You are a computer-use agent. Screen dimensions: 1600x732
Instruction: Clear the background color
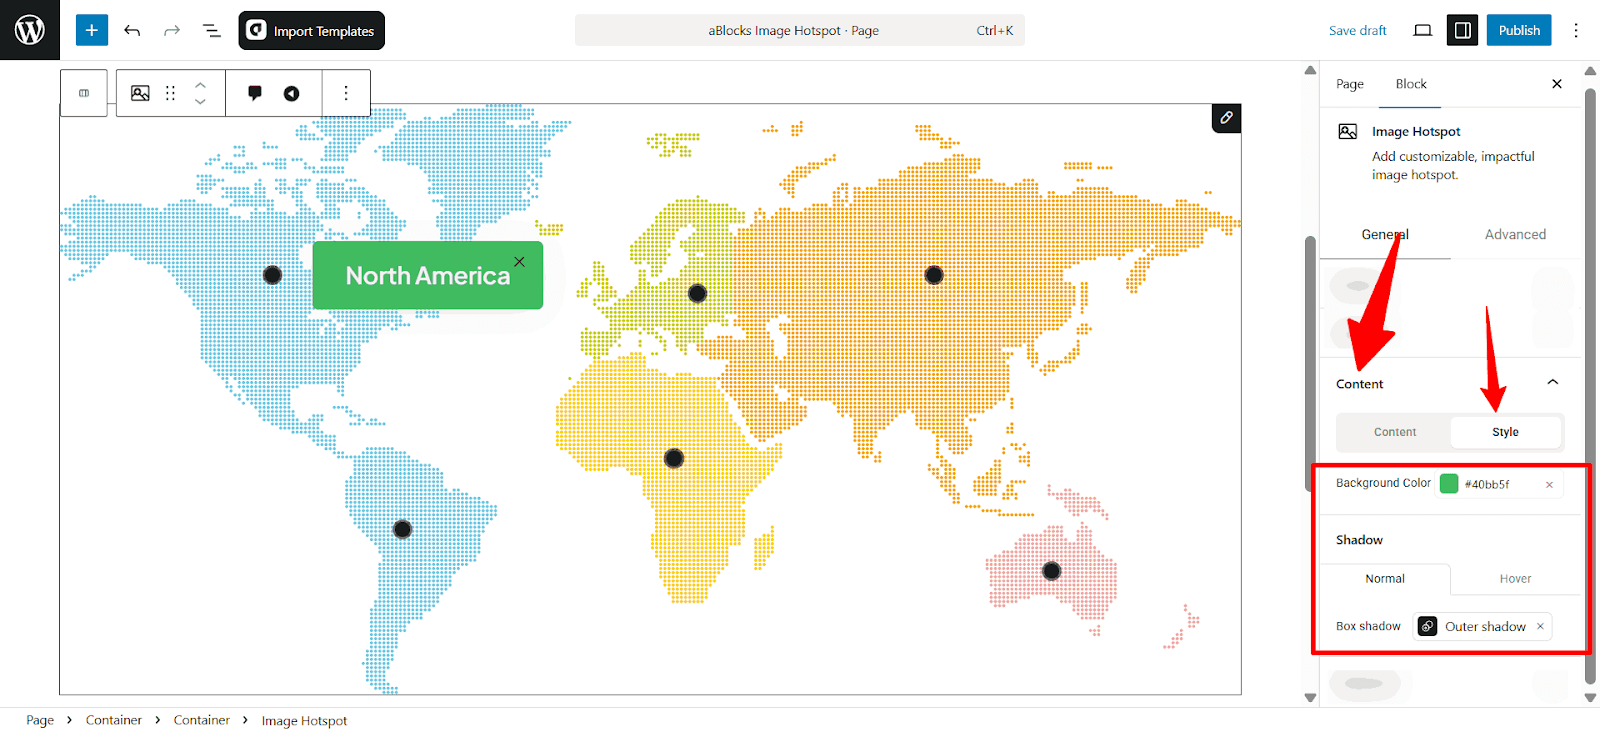point(1549,485)
